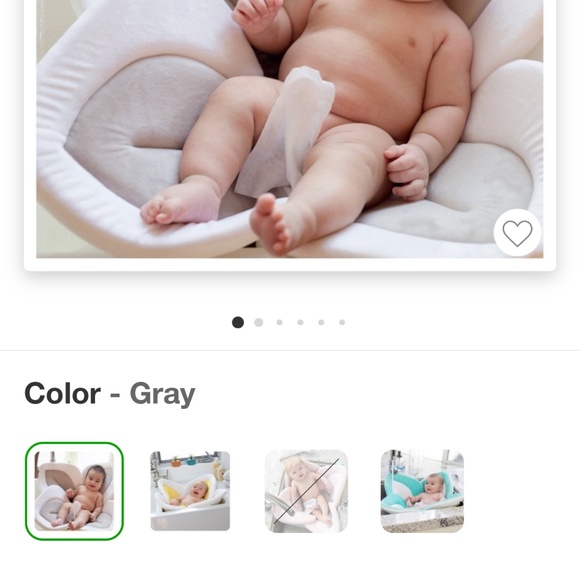Select the fifth image pagination dot

(x=321, y=322)
